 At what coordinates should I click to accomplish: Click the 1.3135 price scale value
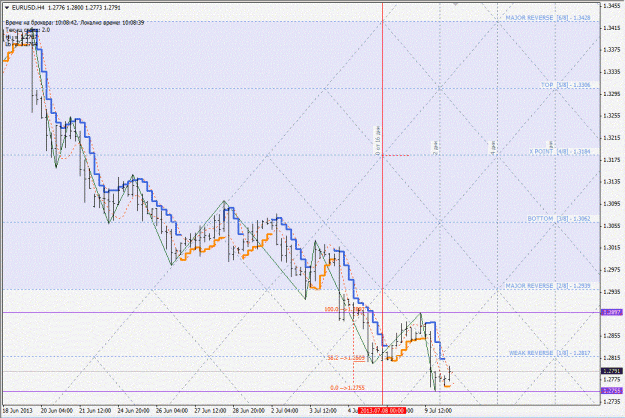pyautogui.click(x=612, y=182)
